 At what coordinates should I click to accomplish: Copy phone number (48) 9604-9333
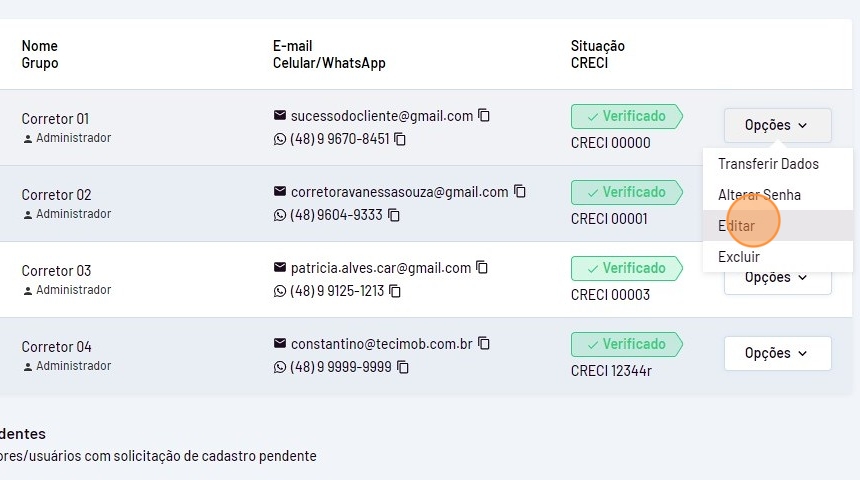394,215
